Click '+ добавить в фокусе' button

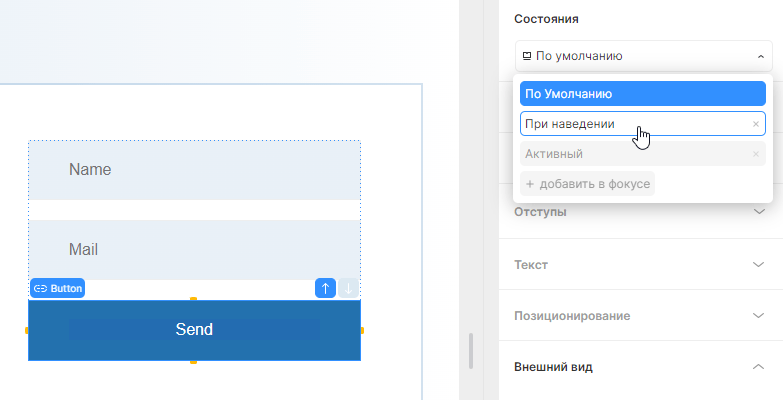point(588,184)
